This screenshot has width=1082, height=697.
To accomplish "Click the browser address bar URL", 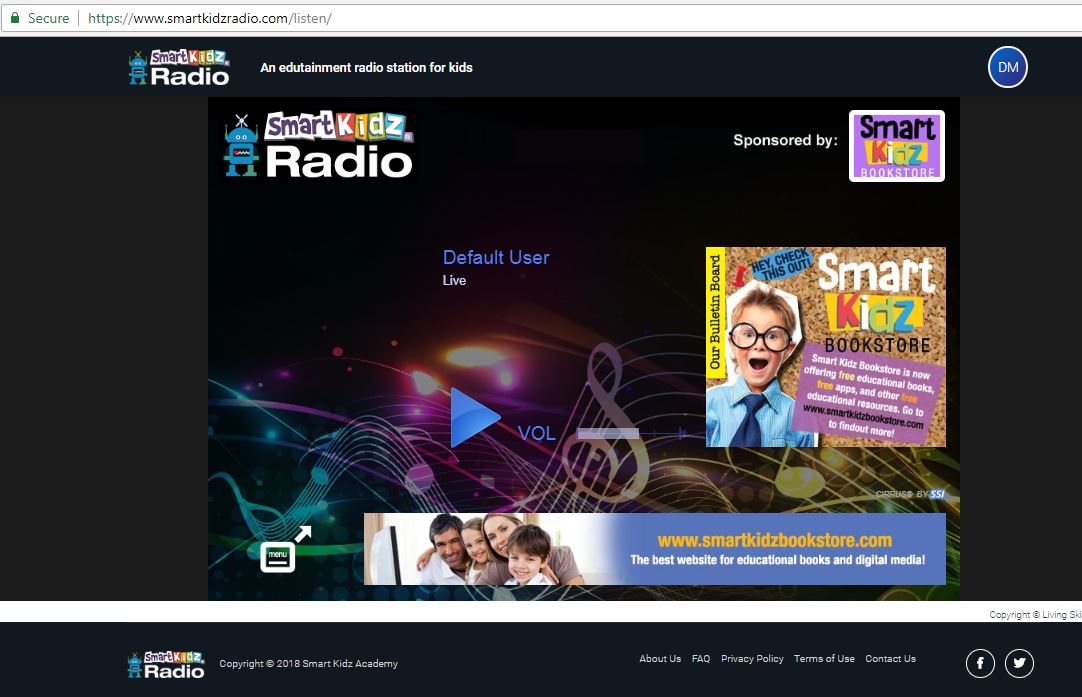I will pos(210,19).
